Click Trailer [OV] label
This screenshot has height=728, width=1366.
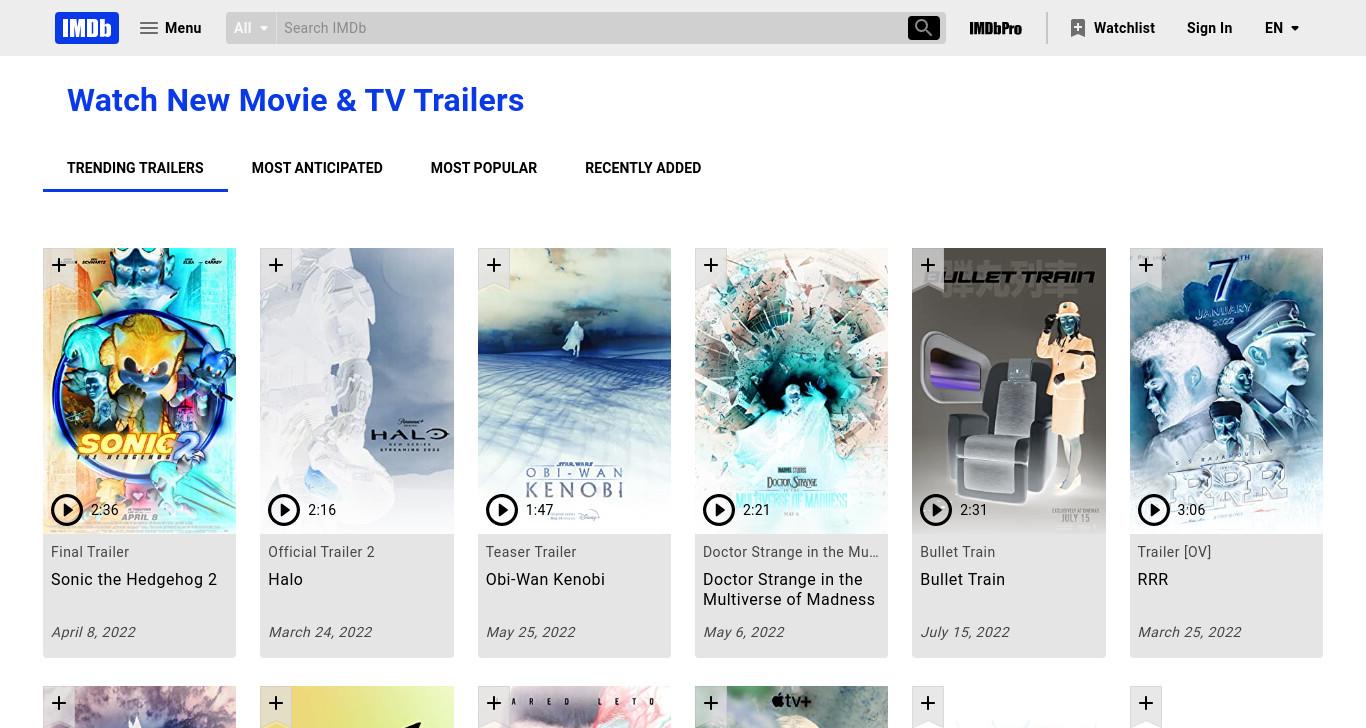click(x=1174, y=552)
